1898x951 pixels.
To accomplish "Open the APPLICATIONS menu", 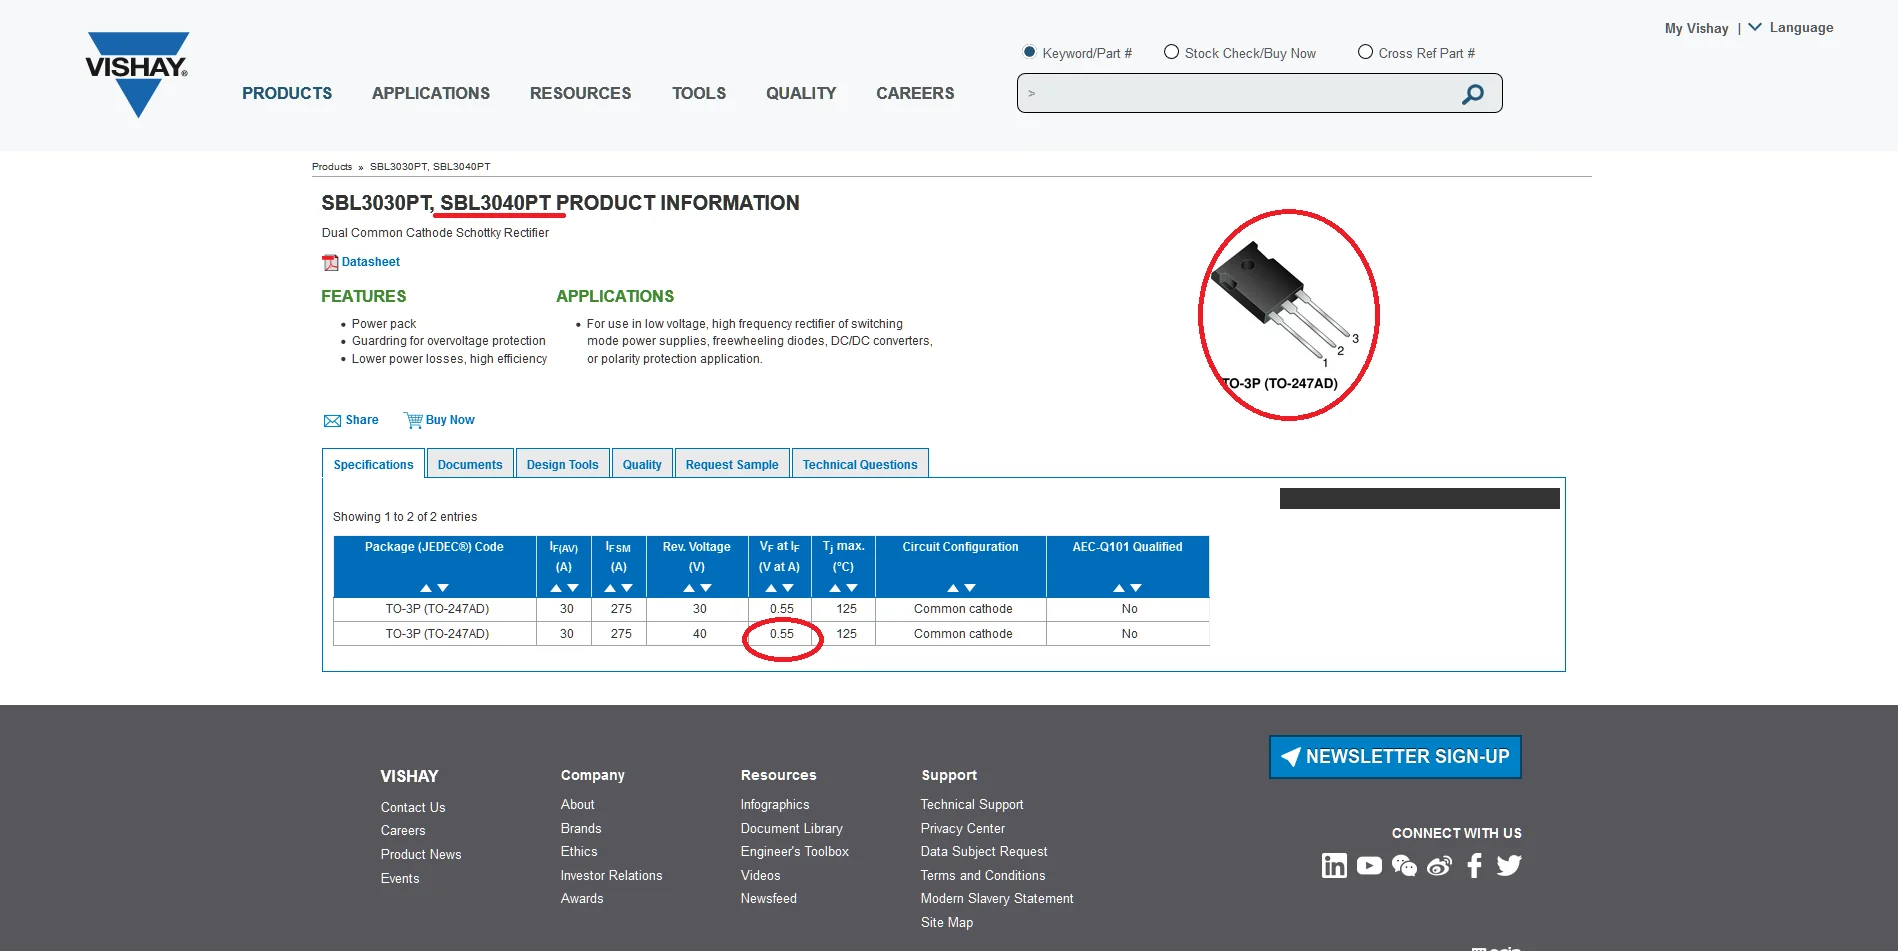I will click(431, 93).
